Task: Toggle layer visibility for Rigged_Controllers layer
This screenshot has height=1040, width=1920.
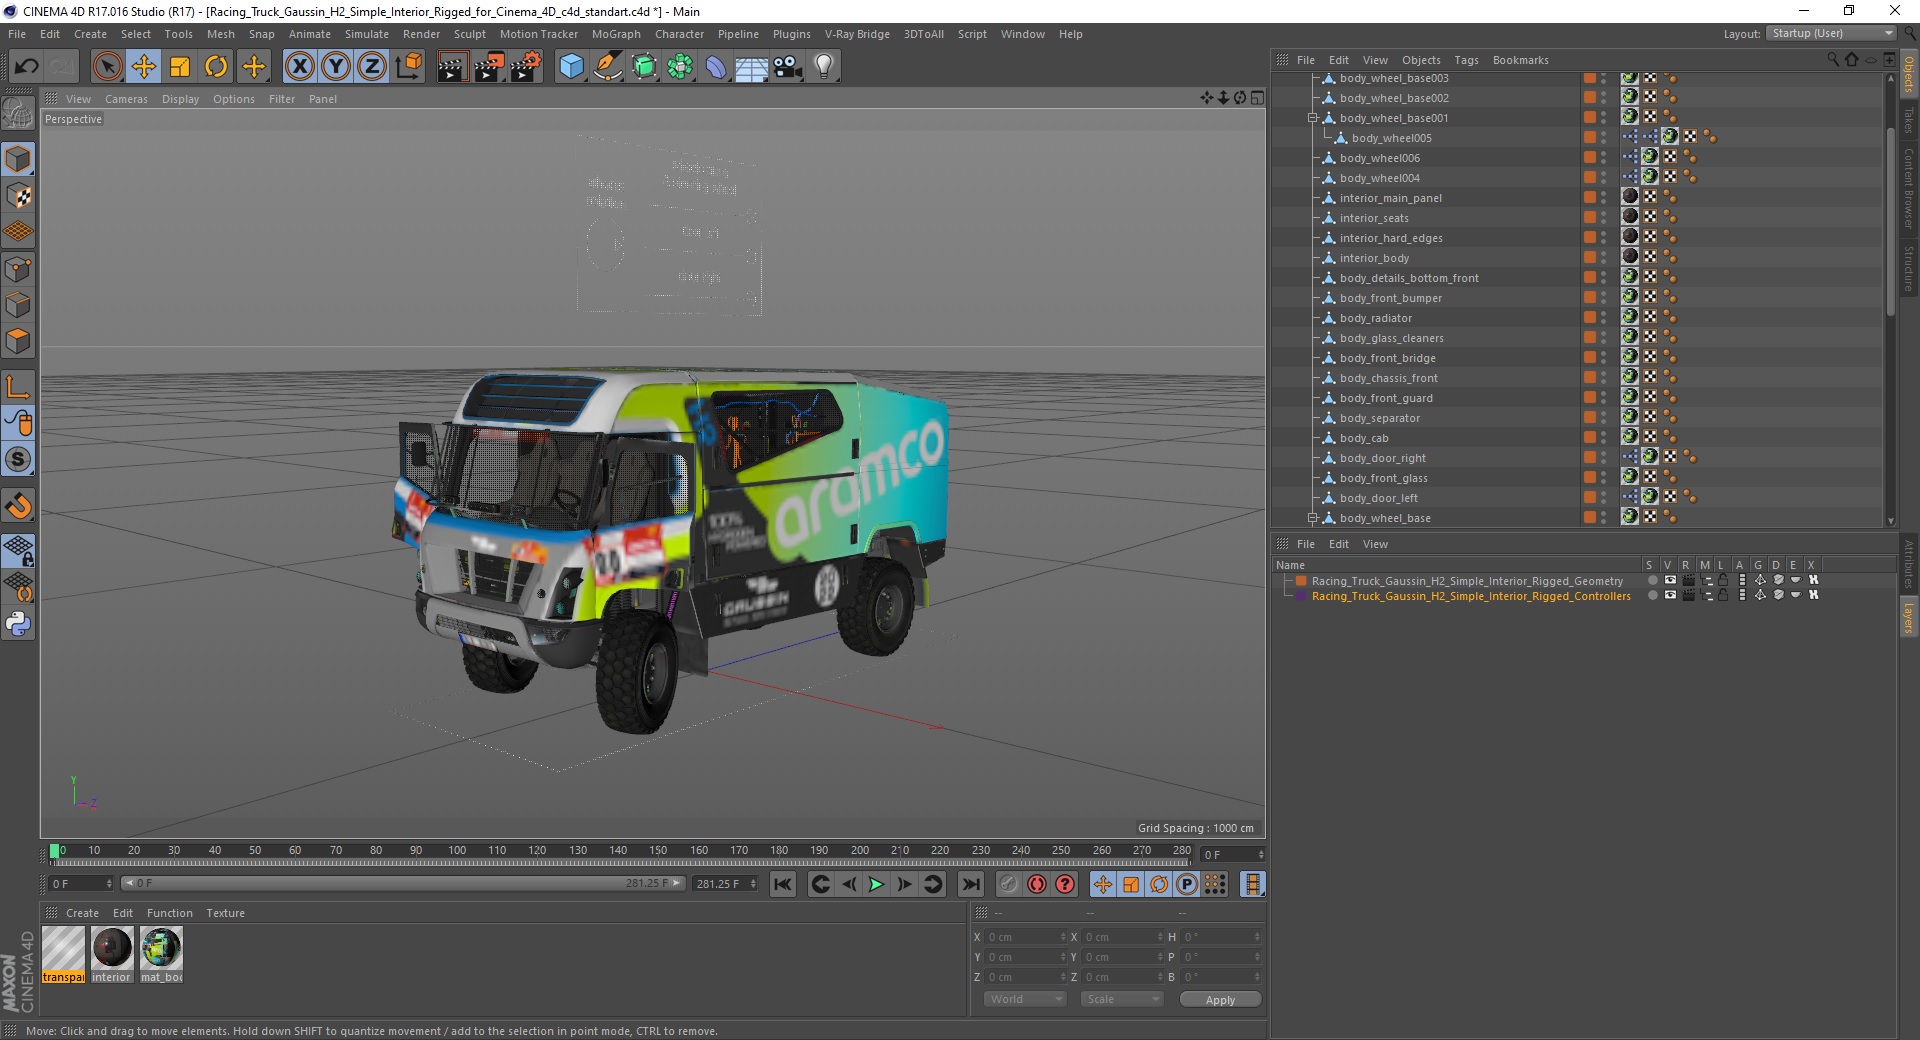Action: (x=1670, y=595)
